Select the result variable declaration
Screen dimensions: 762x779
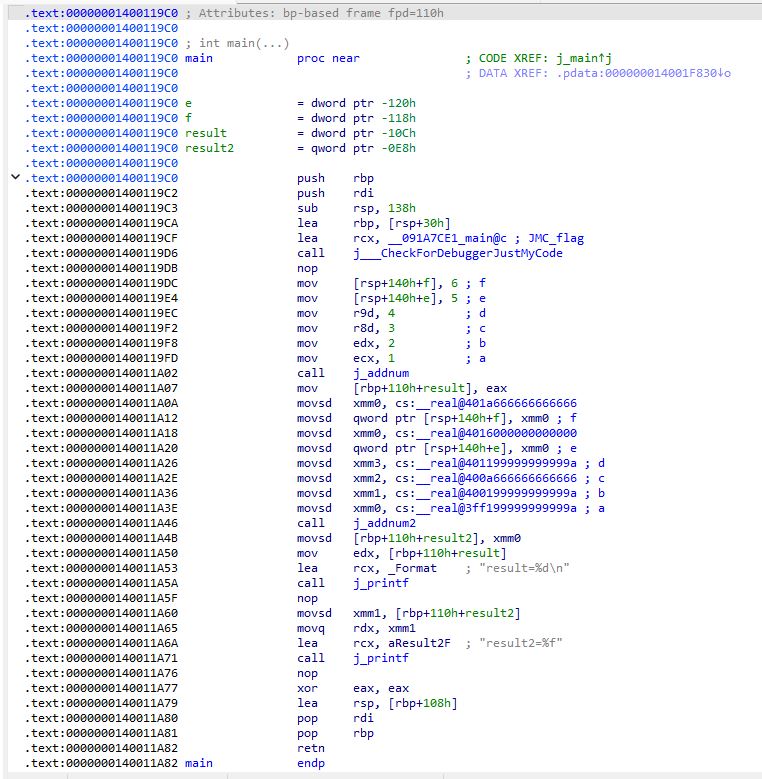tap(206, 133)
